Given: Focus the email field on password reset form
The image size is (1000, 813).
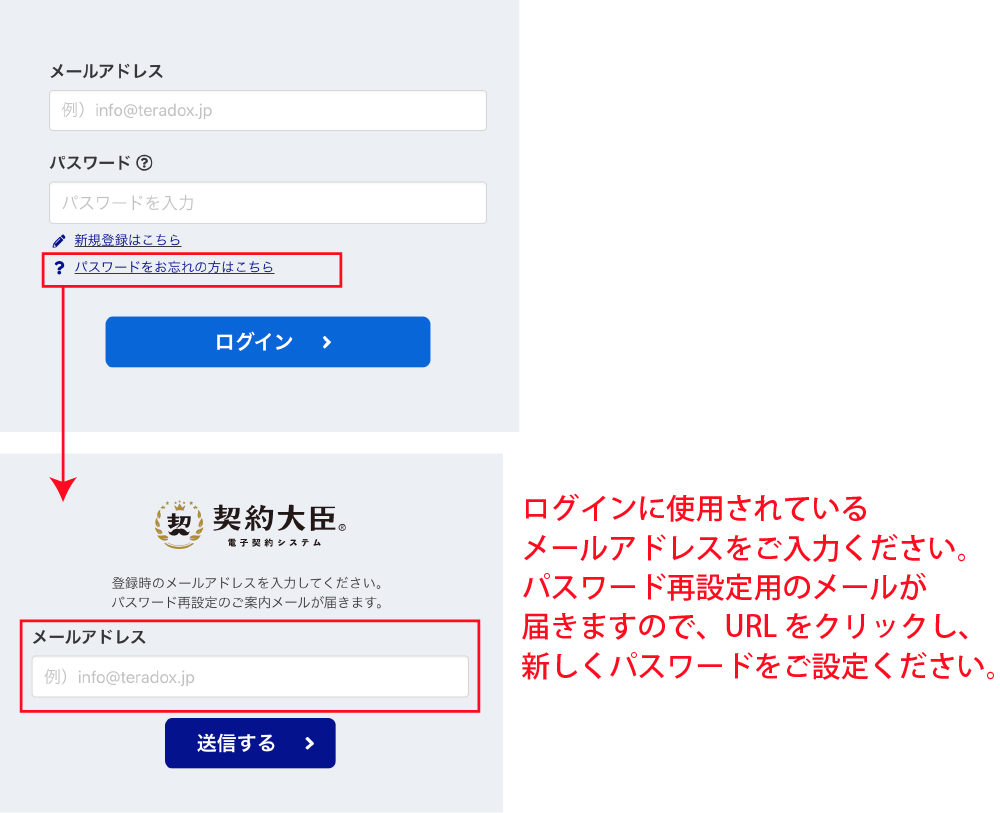Looking at the screenshot, I should (250, 677).
